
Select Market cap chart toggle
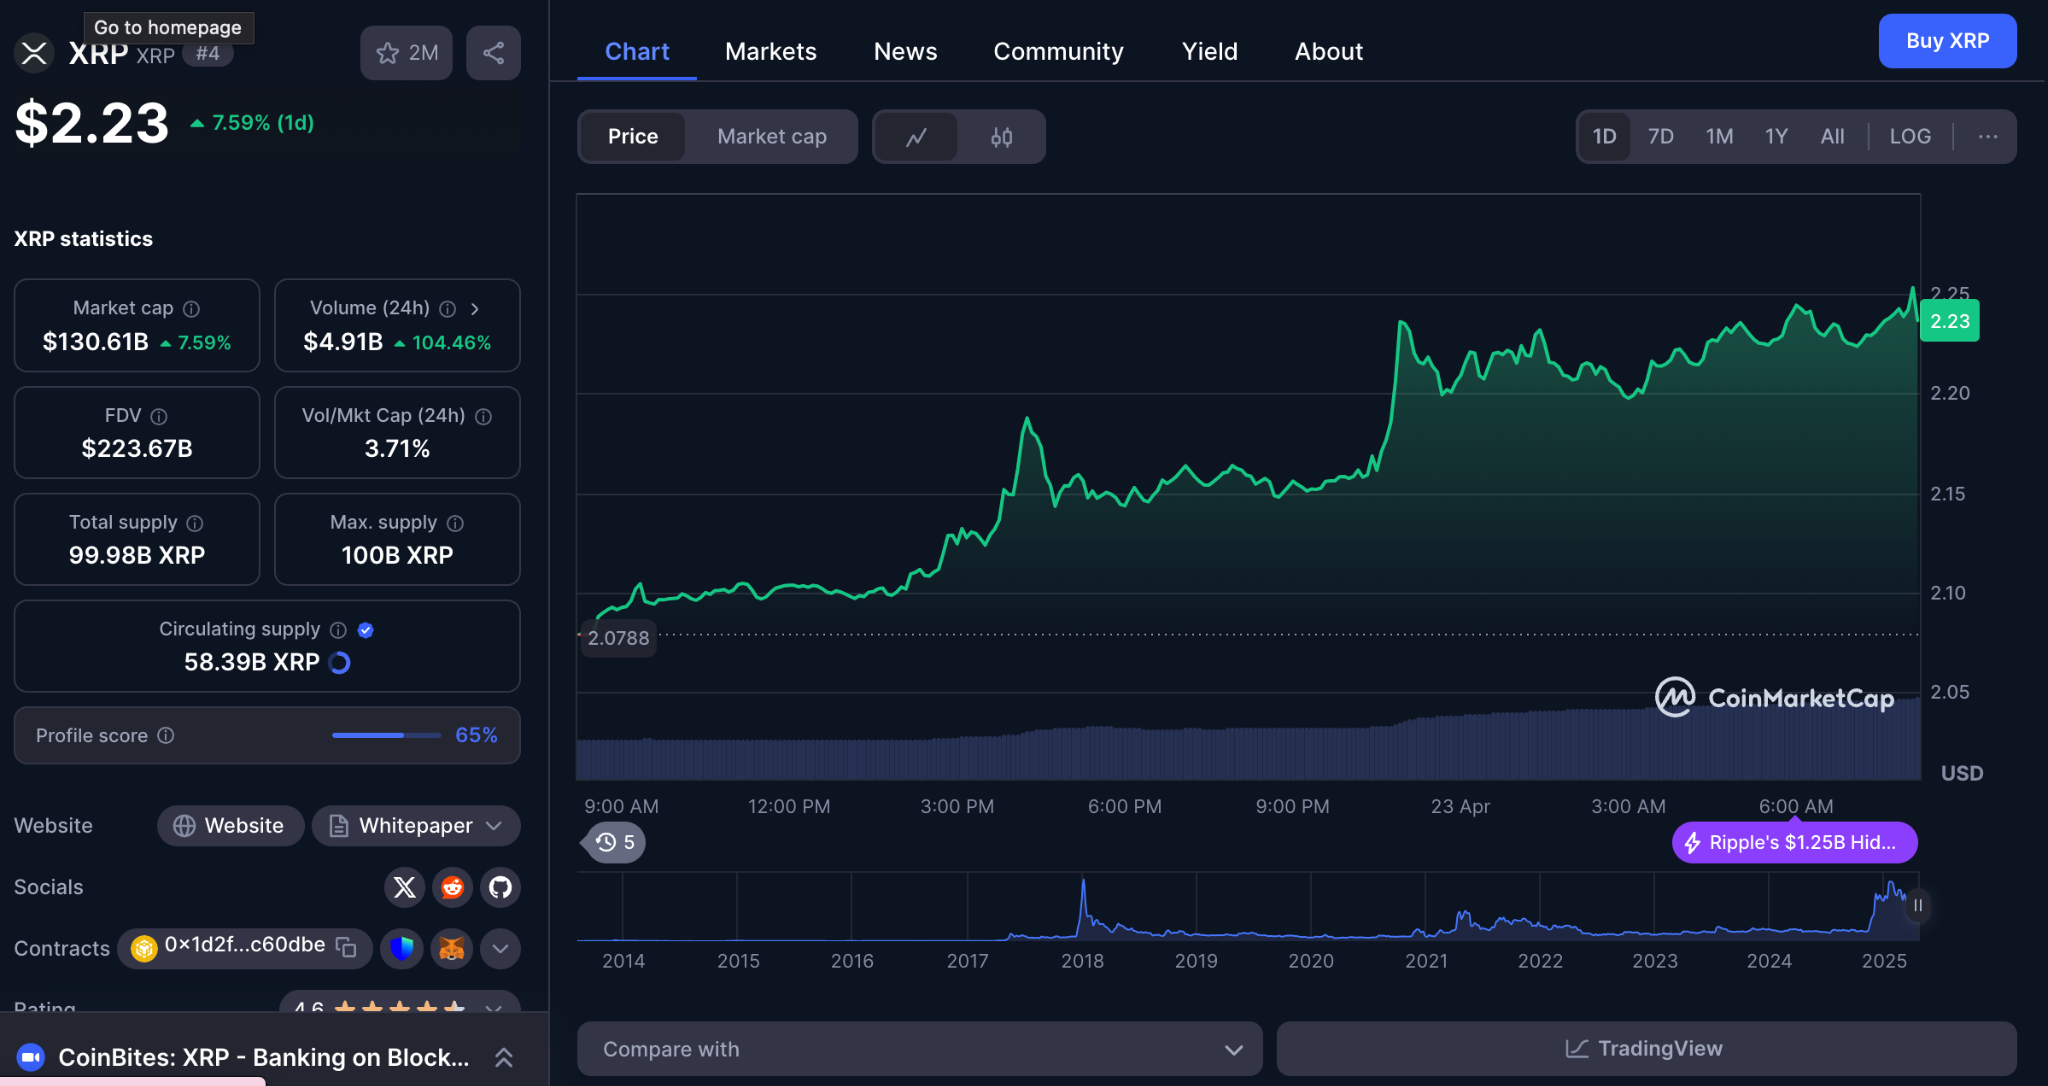pos(771,137)
